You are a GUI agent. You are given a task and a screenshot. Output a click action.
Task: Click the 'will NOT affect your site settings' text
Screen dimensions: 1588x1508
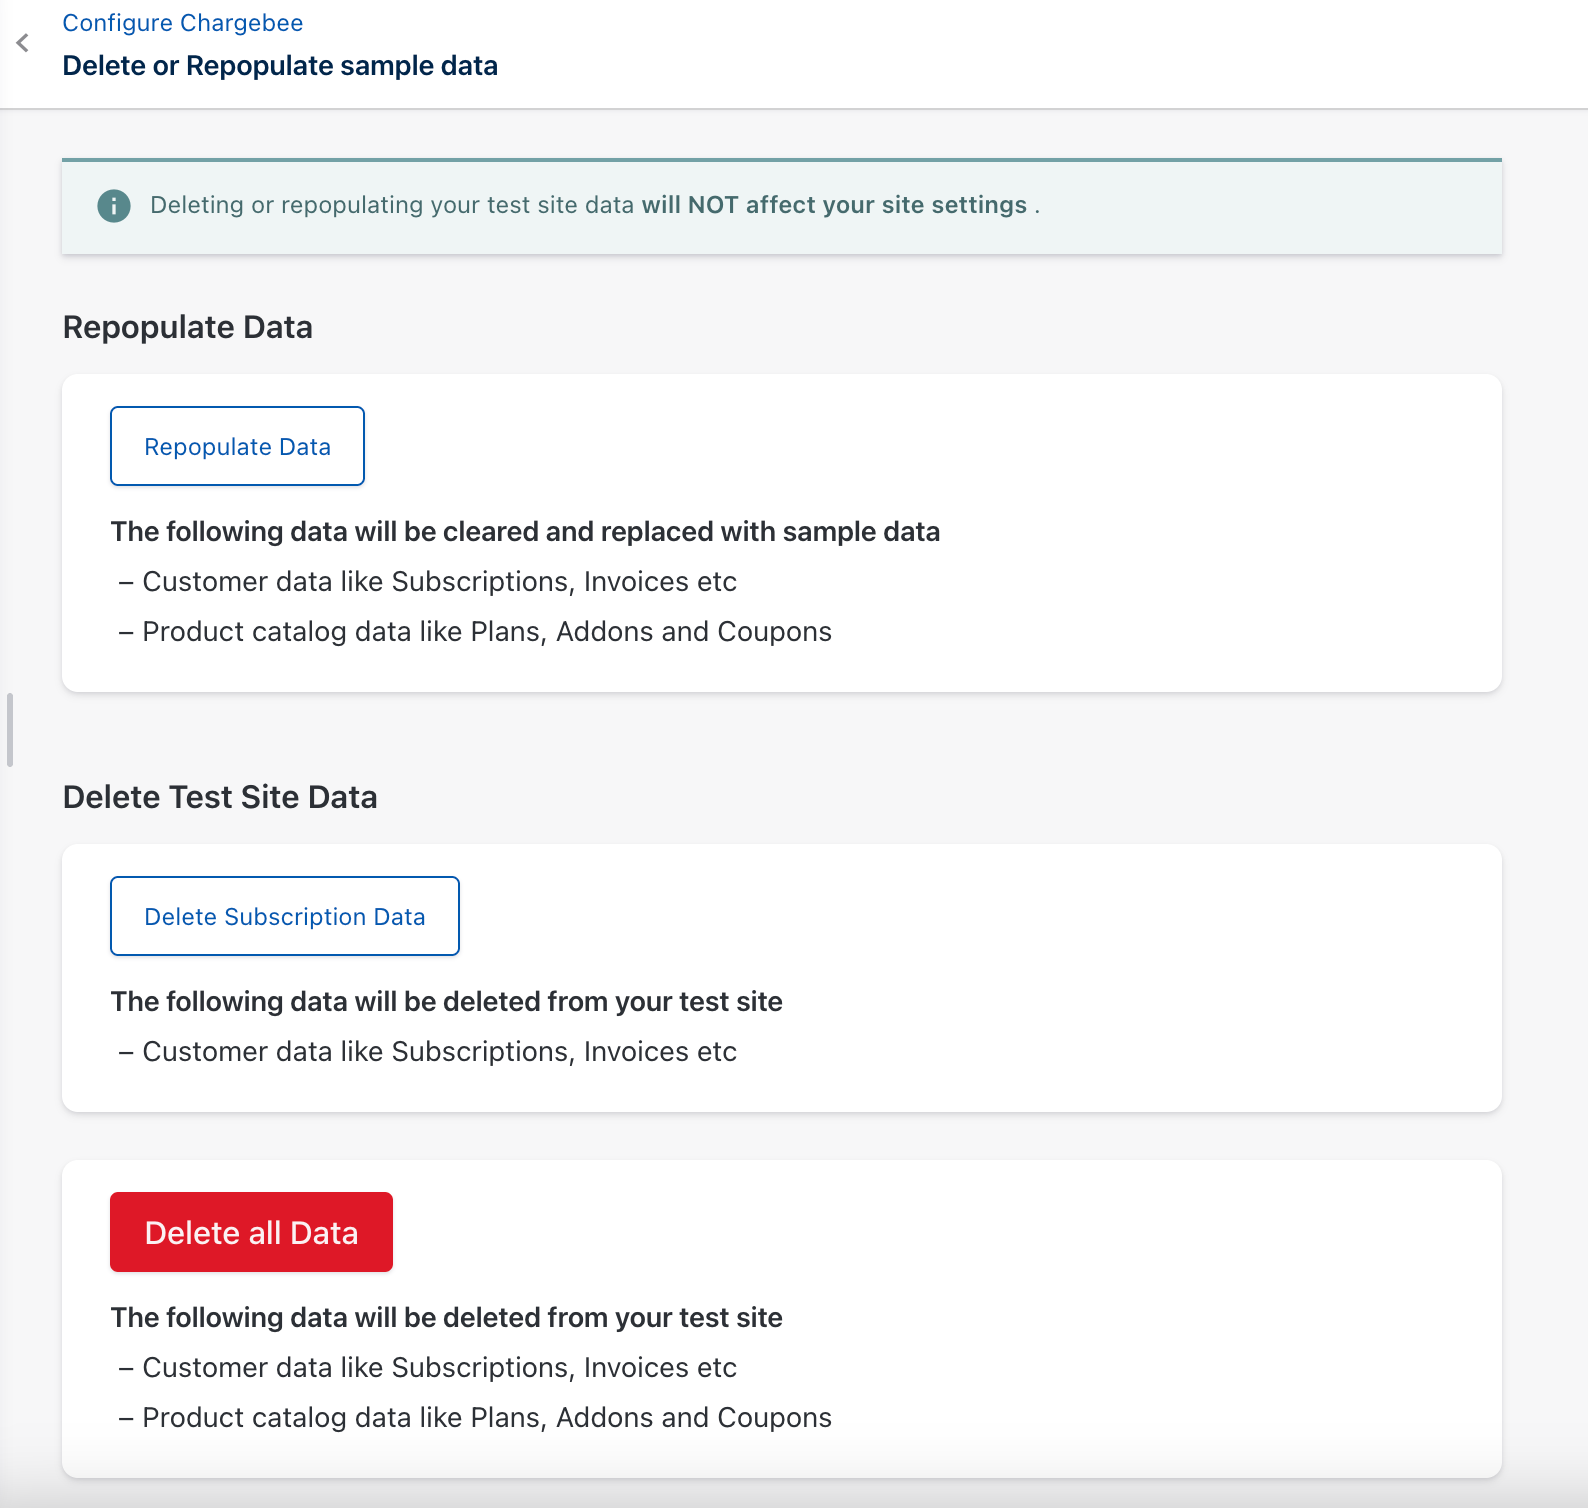click(x=834, y=205)
